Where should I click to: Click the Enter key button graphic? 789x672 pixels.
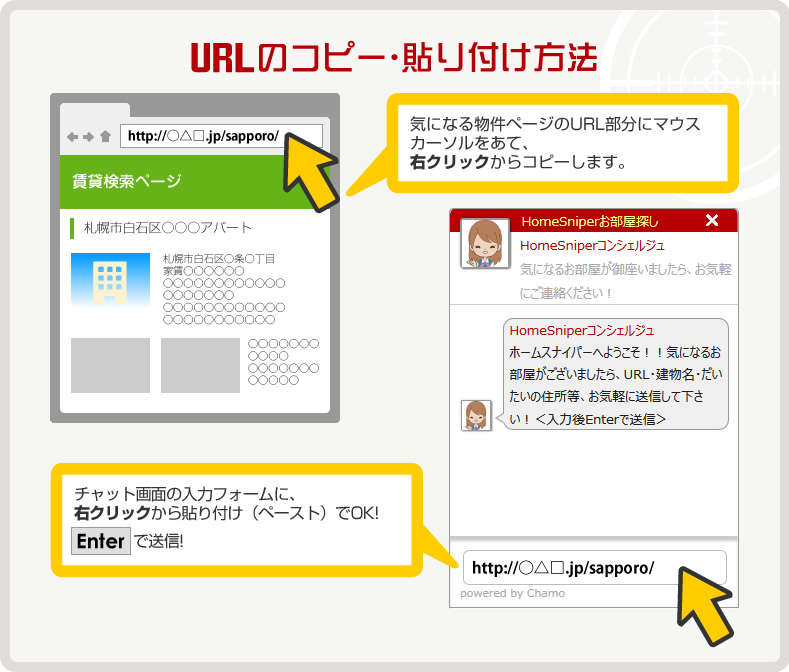(x=101, y=541)
